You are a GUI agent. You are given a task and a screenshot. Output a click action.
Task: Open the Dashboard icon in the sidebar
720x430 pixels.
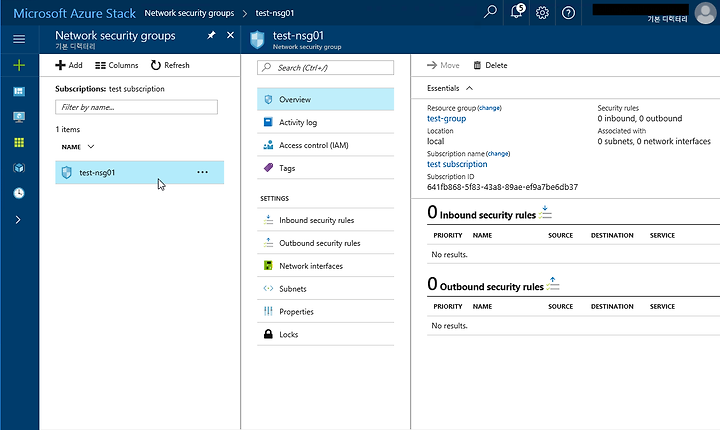pyautogui.click(x=19, y=91)
